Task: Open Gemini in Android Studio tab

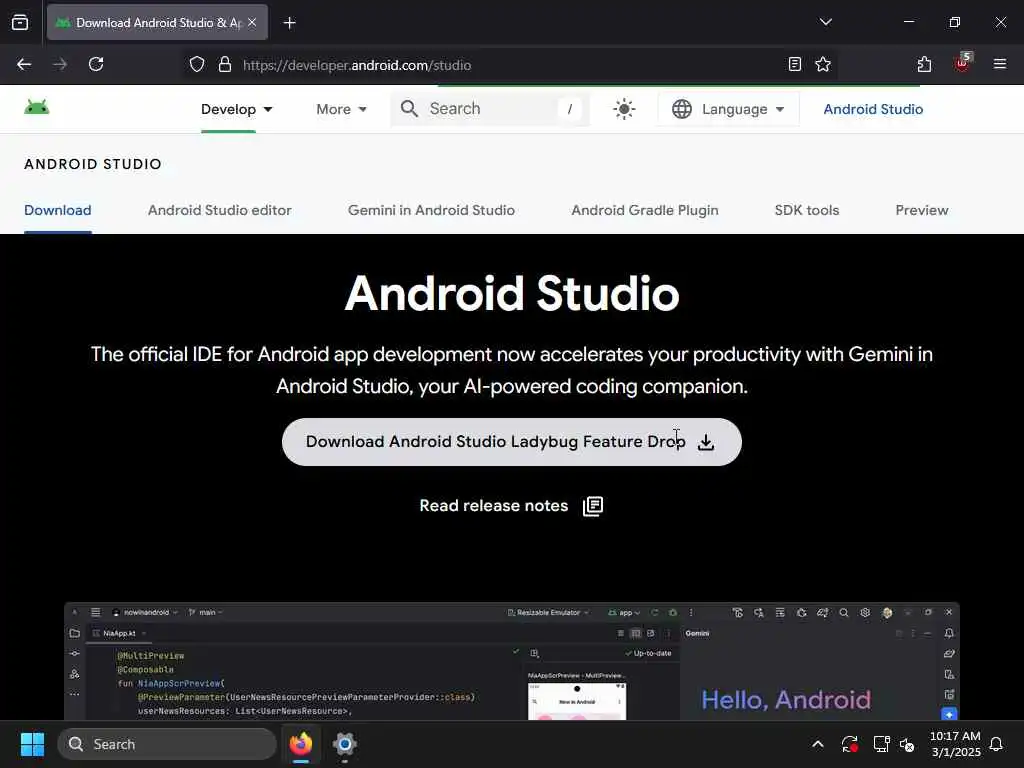Action: (x=431, y=210)
